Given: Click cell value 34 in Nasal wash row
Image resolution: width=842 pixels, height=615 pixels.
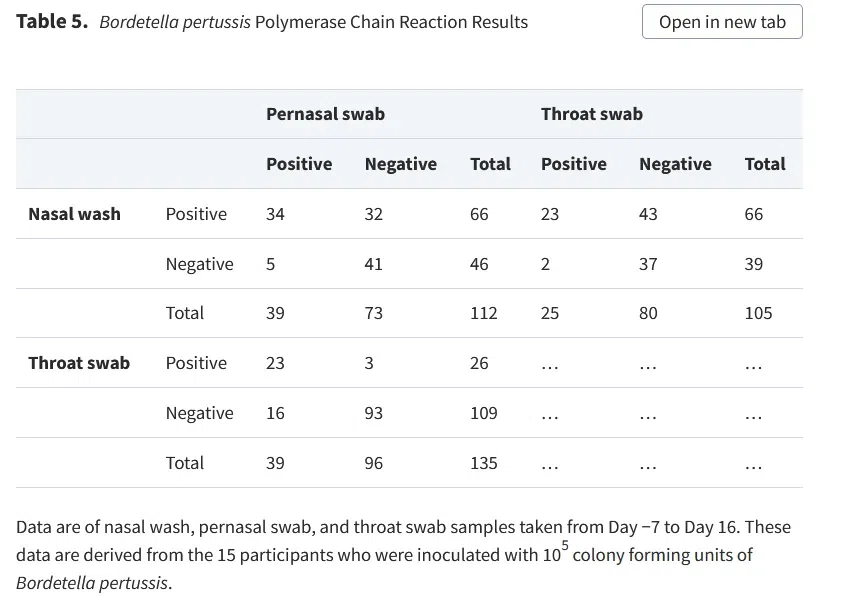Looking at the screenshot, I should tap(275, 214).
